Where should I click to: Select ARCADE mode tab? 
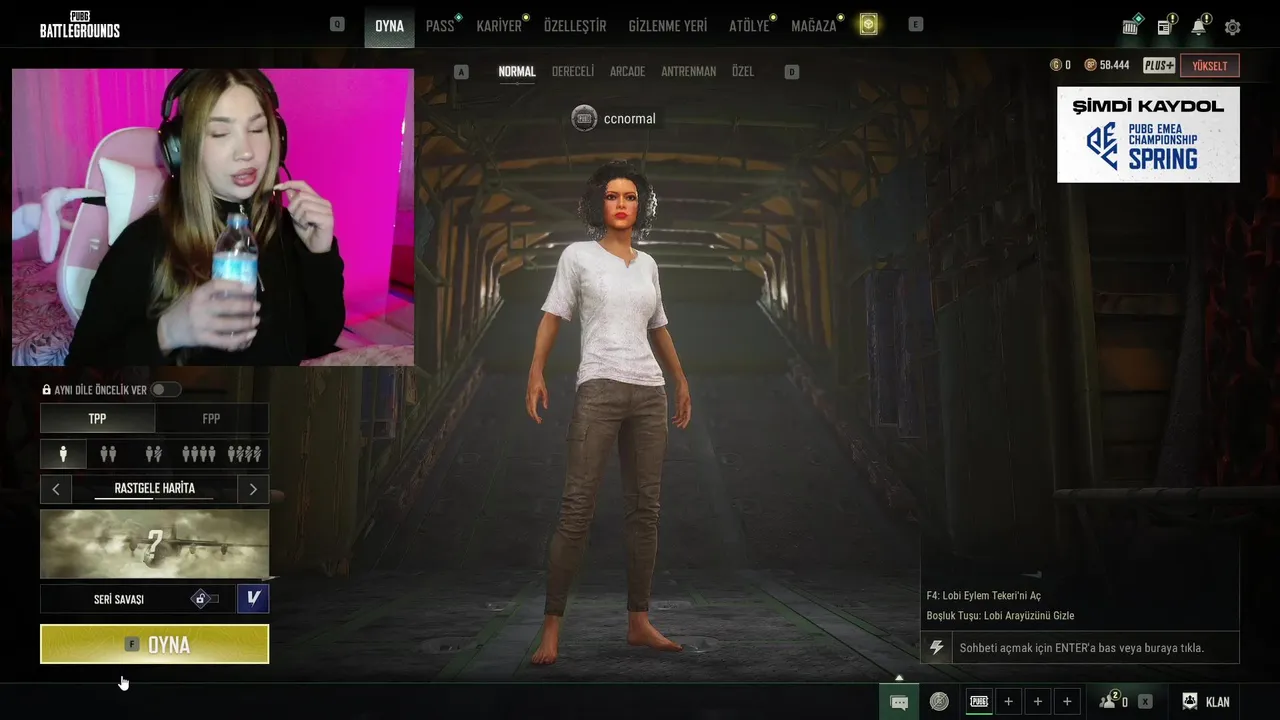coord(627,72)
